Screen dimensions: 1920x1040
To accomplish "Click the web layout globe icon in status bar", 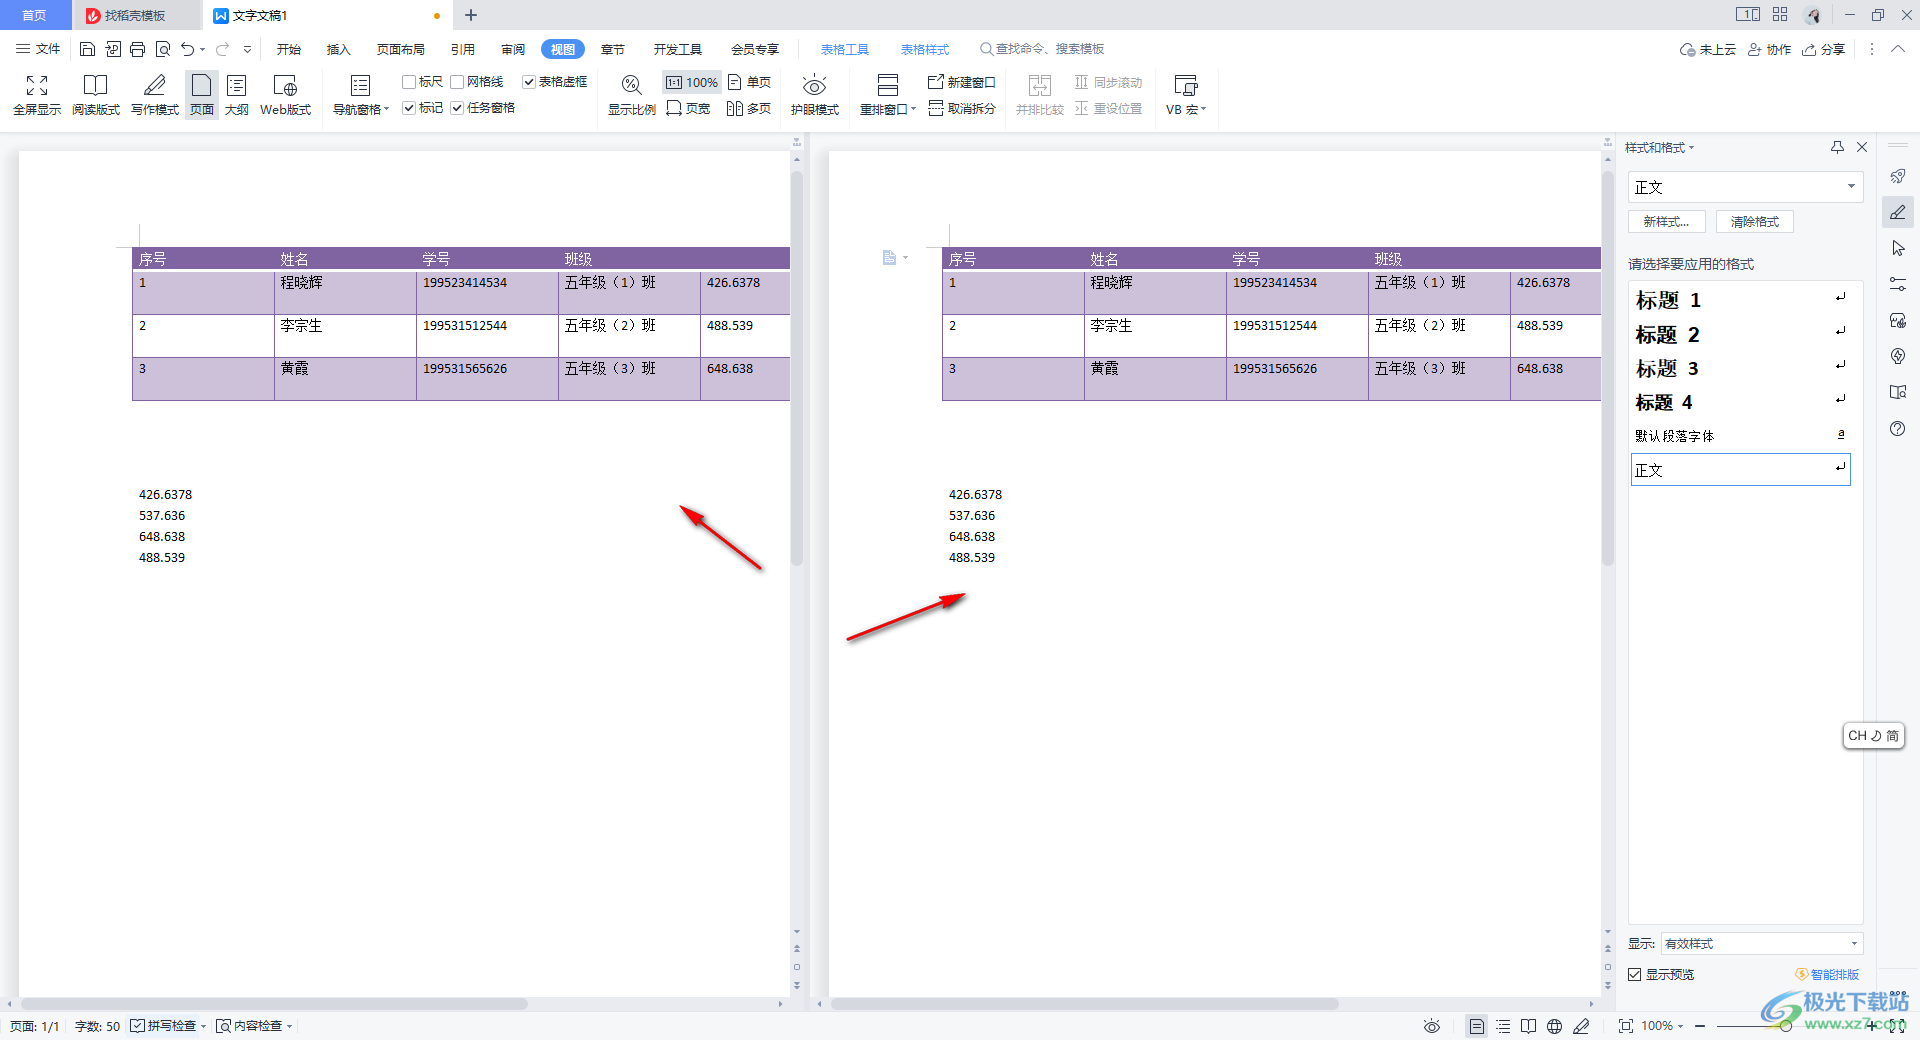I will pos(1554,1026).
